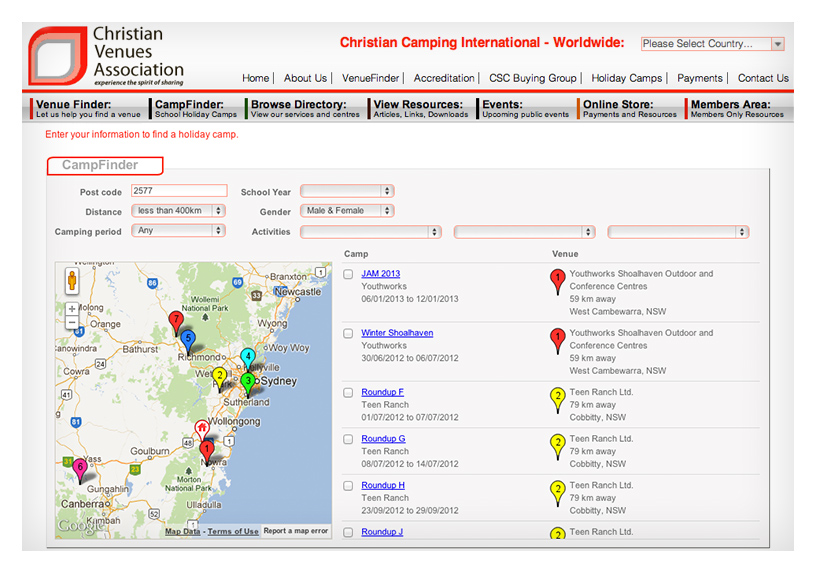Open About Us page
Viewport: 815px width, 574px height.
[x=305, y=78]
